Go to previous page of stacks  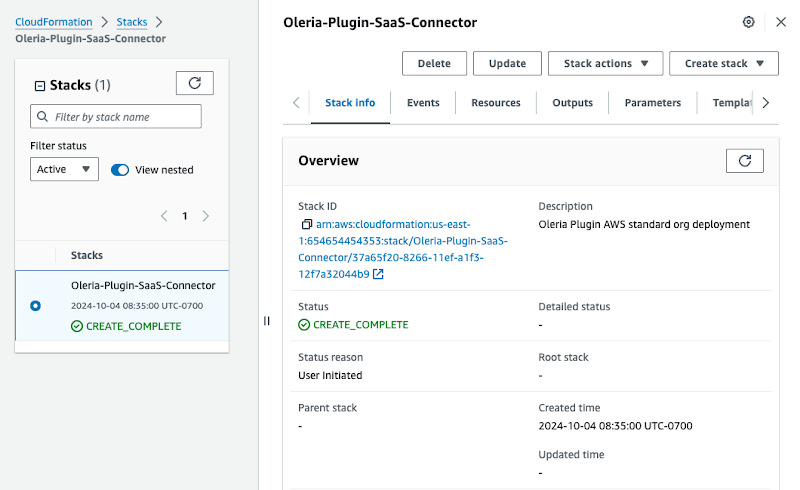[164, 216]
